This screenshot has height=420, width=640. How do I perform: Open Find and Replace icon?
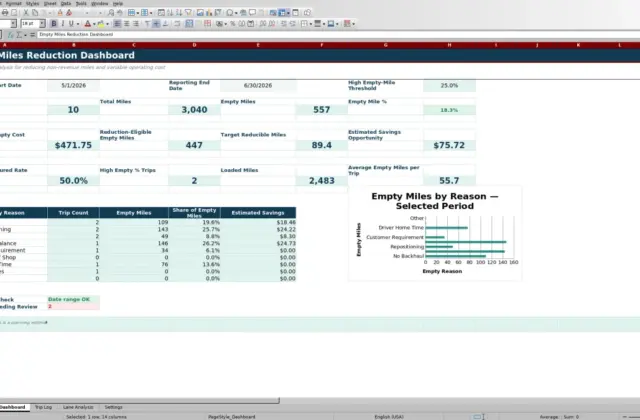[111, 13]
